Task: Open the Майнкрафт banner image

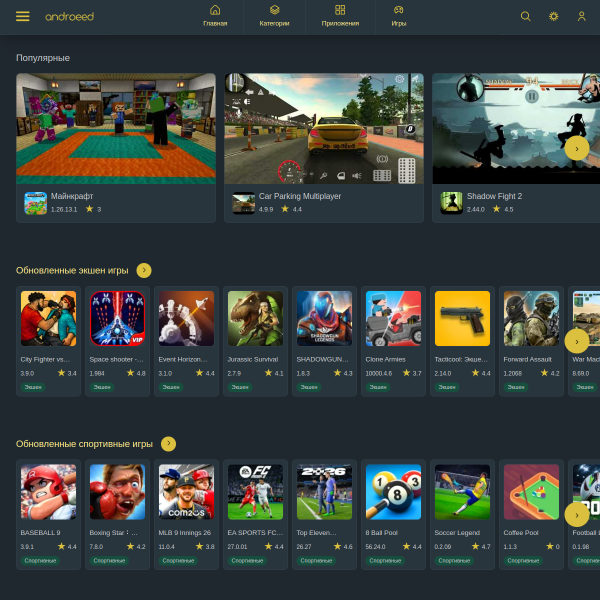Action: [x=116, y=129]
